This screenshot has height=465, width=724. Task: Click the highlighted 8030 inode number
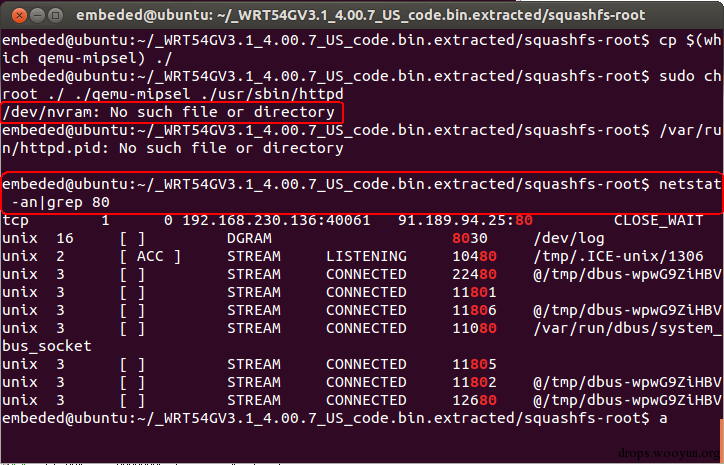click(470, 238)
